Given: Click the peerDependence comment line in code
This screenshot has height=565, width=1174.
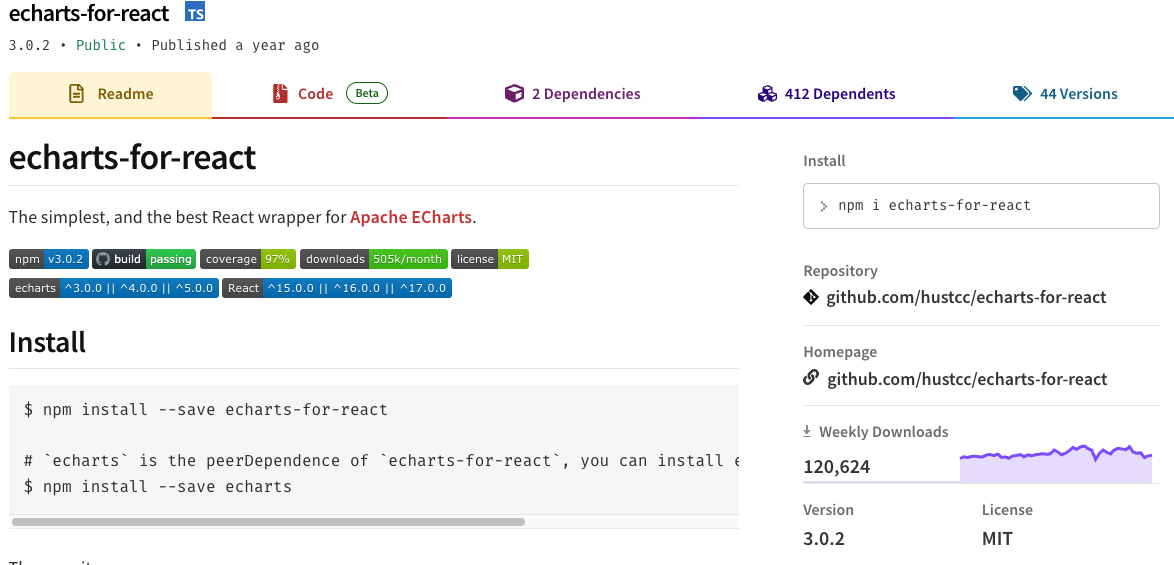Looking at the screenshot, I should pyautogui.click(x=382, y=461).
